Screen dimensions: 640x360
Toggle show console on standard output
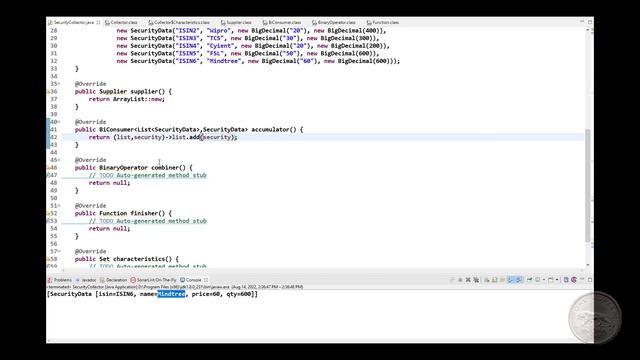[x=511, y=280]
